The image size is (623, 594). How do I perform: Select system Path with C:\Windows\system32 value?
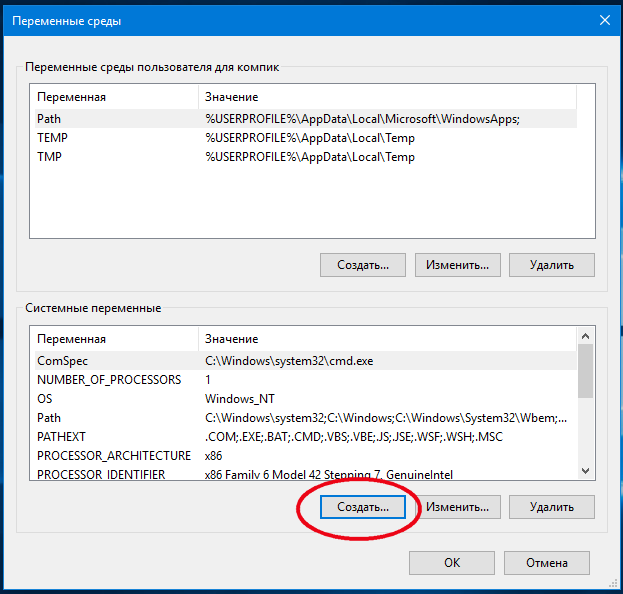306,418
